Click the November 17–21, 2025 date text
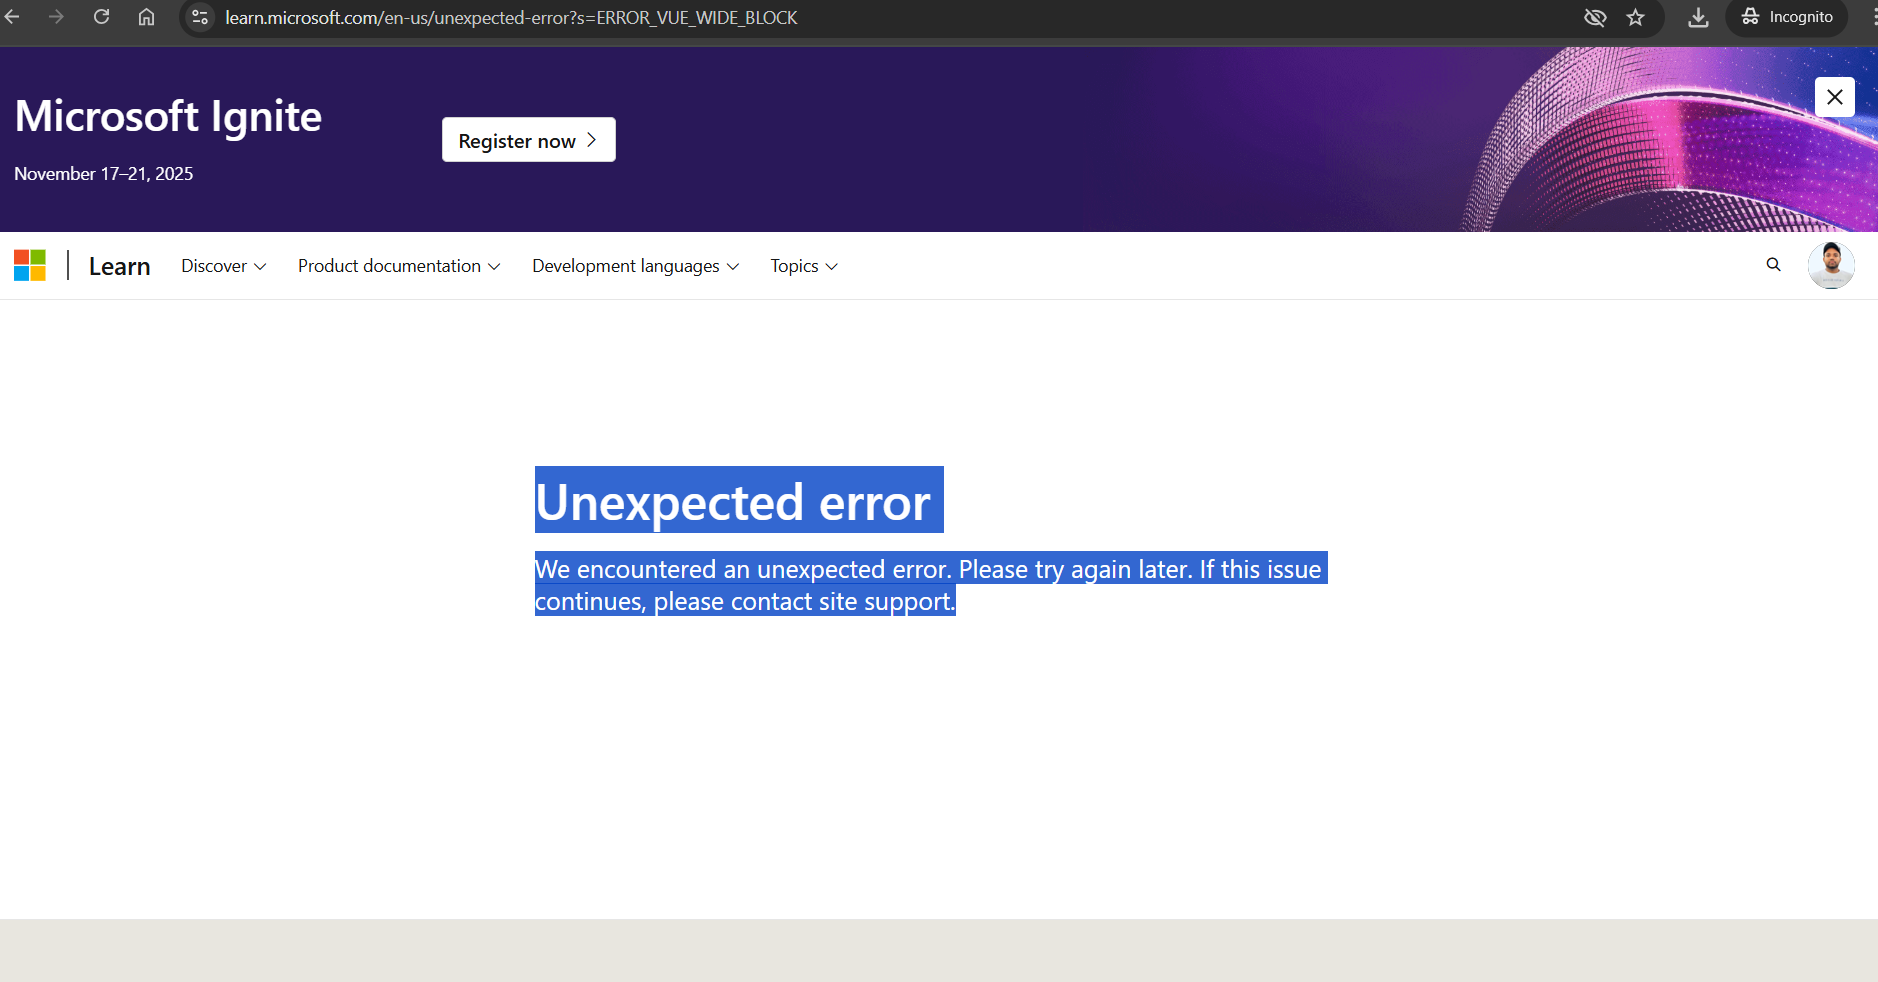This screenshot has height=982, width=1878. point(104,174)
